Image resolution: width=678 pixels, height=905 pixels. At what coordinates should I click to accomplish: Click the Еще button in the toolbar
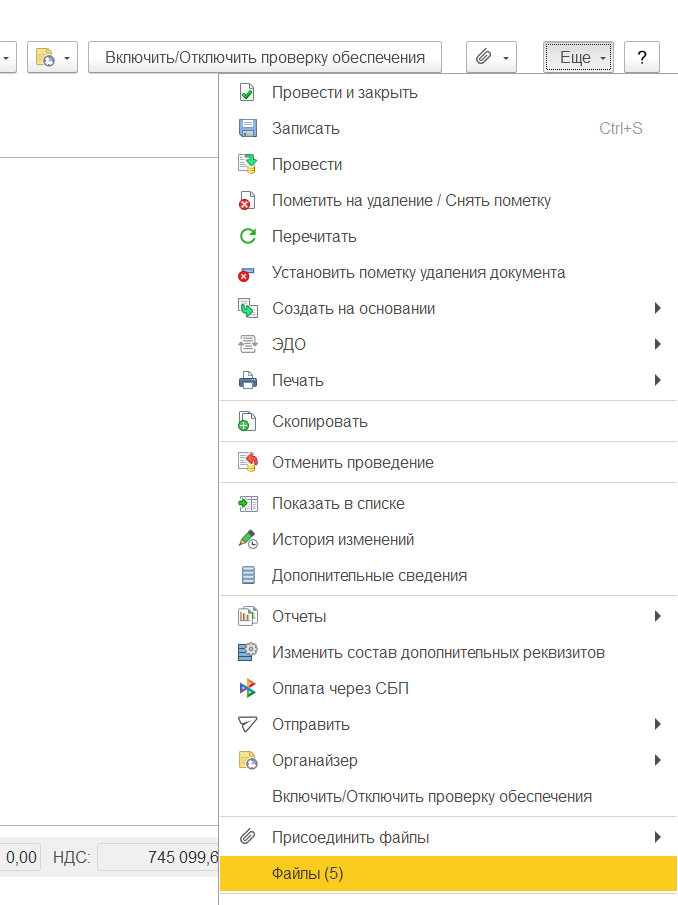point(578,58)
